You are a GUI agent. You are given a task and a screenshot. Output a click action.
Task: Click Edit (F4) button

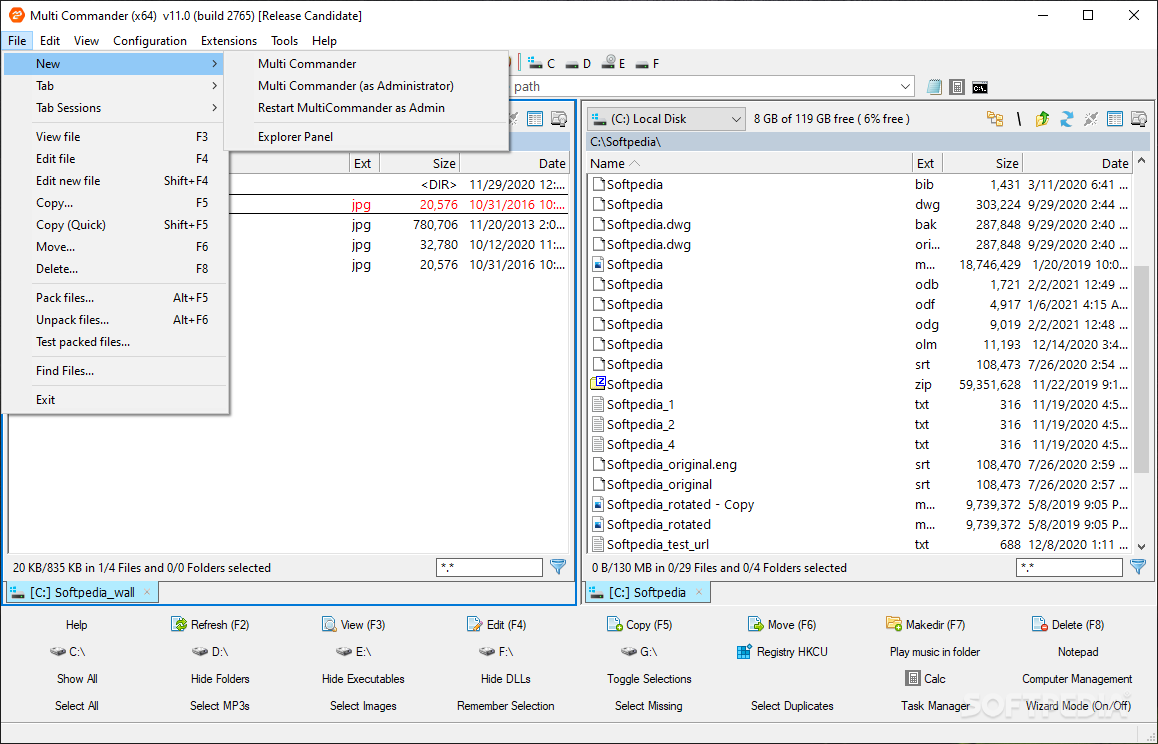pyautogui.click(x=497, y=625)
